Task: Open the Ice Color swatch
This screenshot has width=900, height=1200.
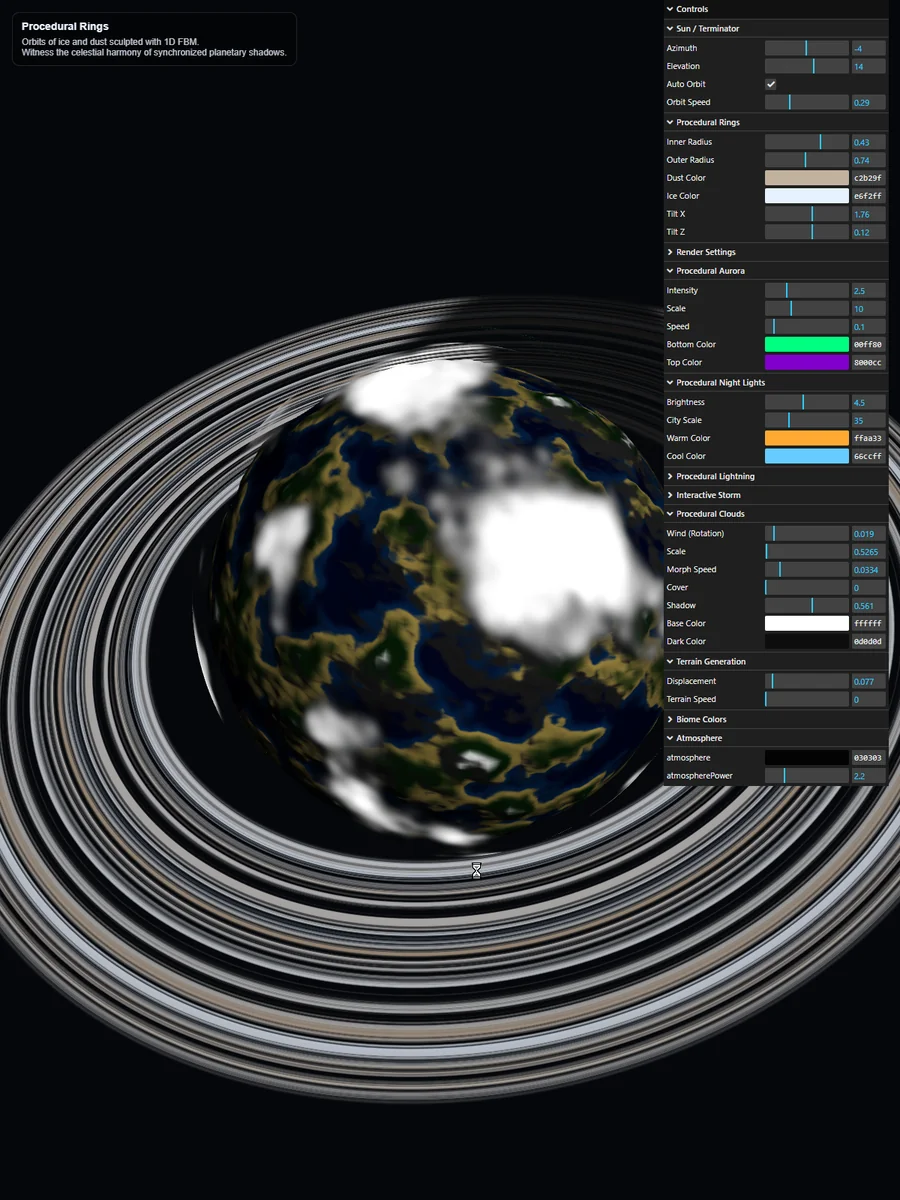Action: point(806,196)
